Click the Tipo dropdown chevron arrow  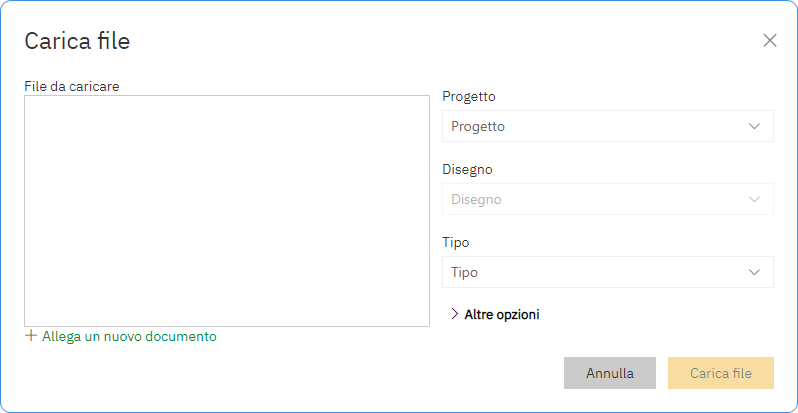754,272
